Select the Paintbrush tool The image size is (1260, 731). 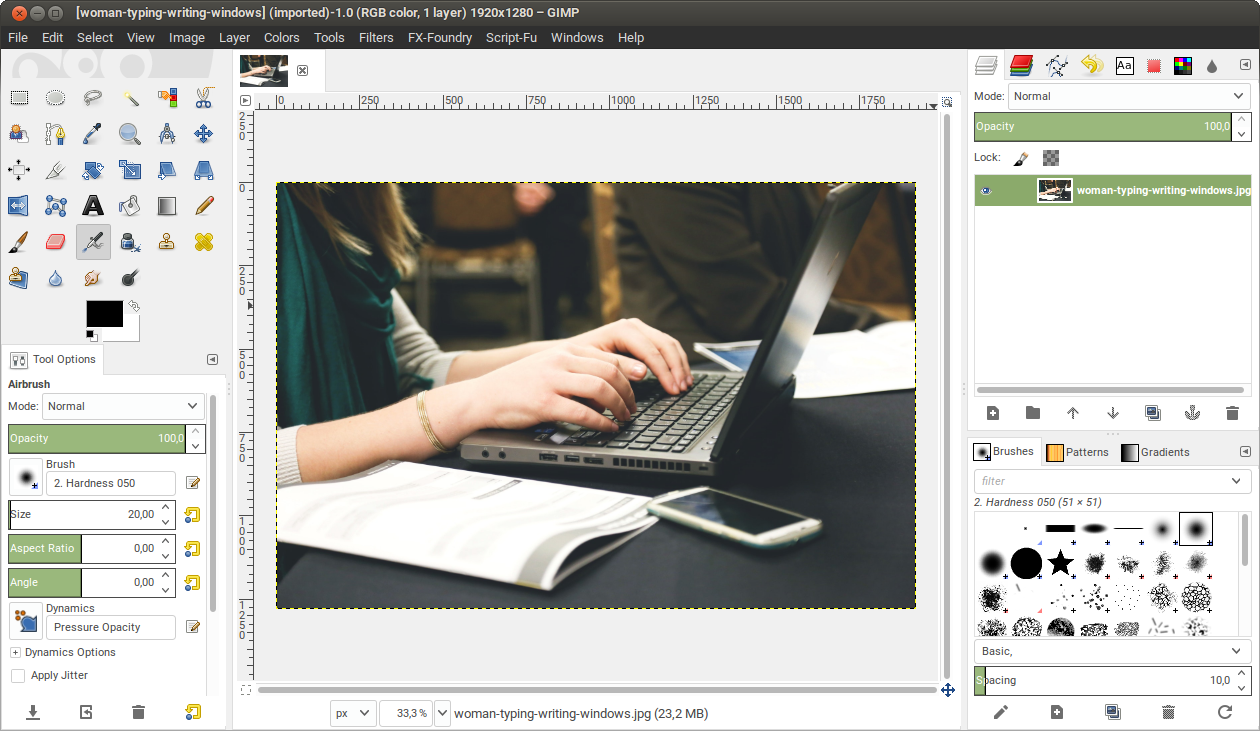tap(18, 241)
